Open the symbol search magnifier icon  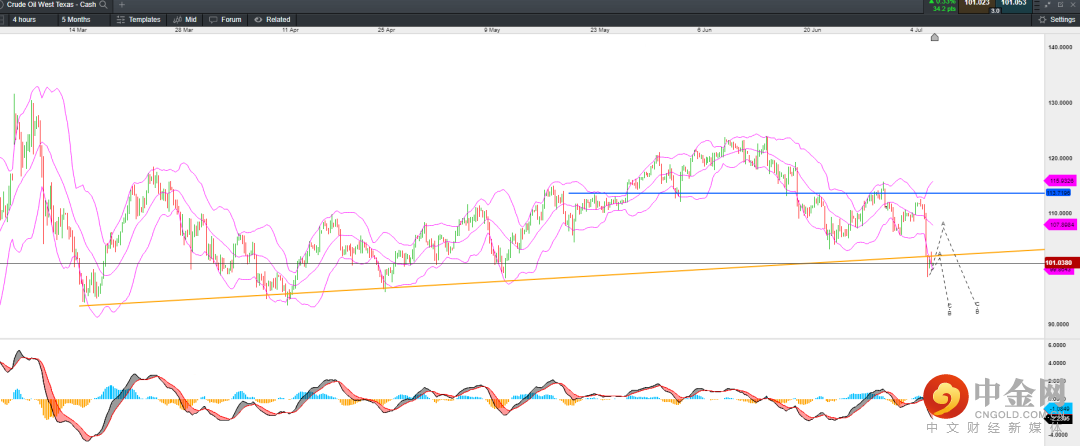(x=103, y=4)
